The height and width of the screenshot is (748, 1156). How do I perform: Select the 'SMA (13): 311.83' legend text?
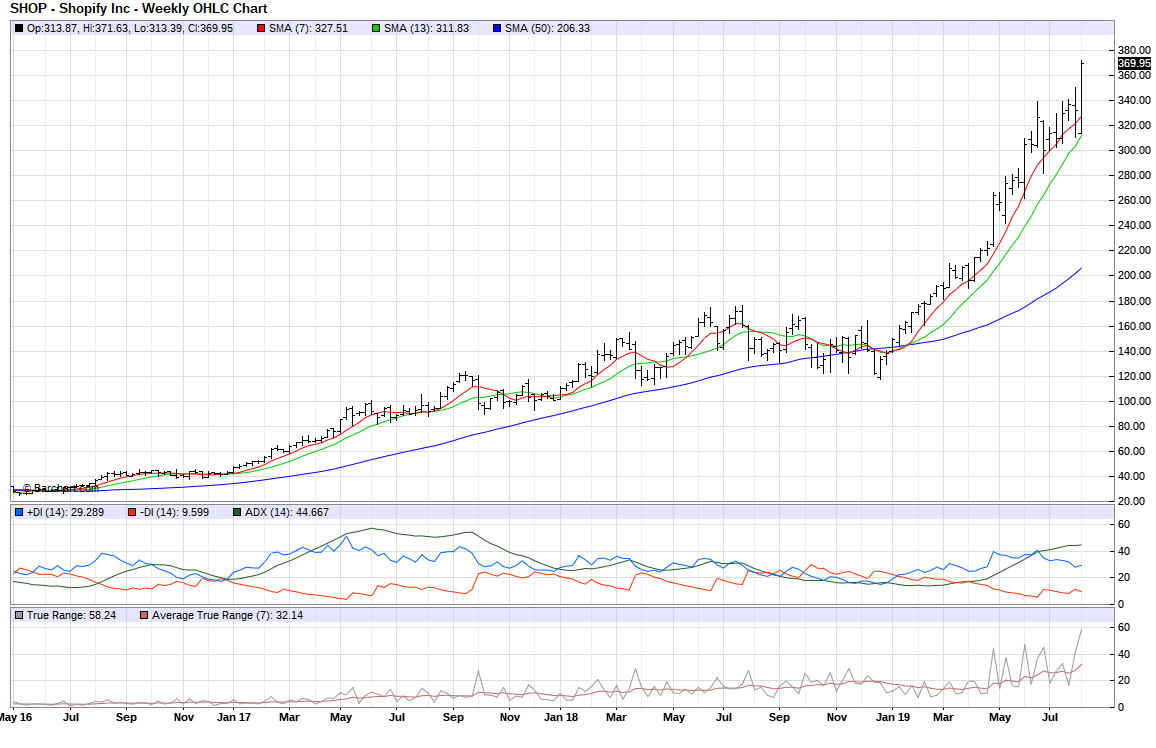[426, 29]
